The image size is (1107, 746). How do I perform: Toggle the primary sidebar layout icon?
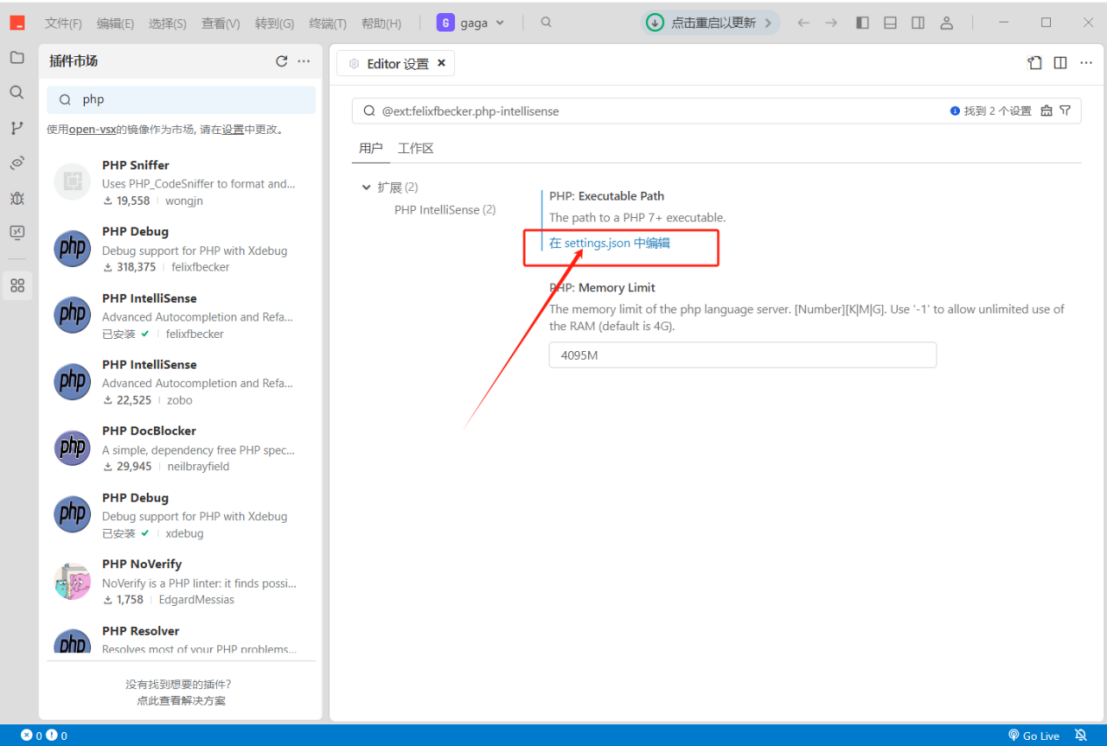coord(863,23)
